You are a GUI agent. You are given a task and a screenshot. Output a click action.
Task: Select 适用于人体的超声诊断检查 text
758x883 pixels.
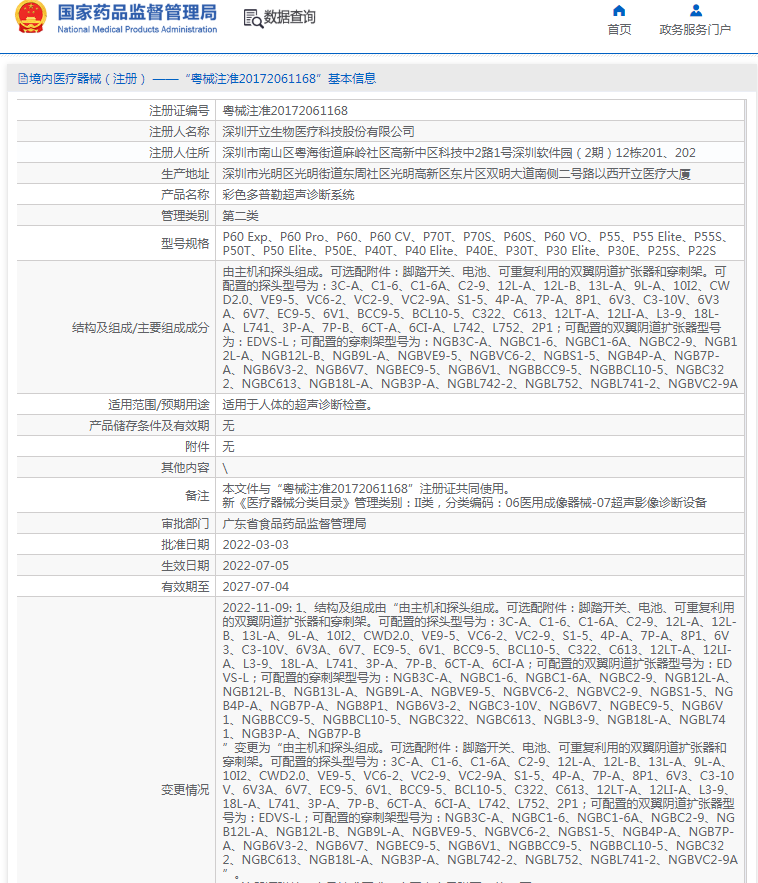[x=297, y=405]
